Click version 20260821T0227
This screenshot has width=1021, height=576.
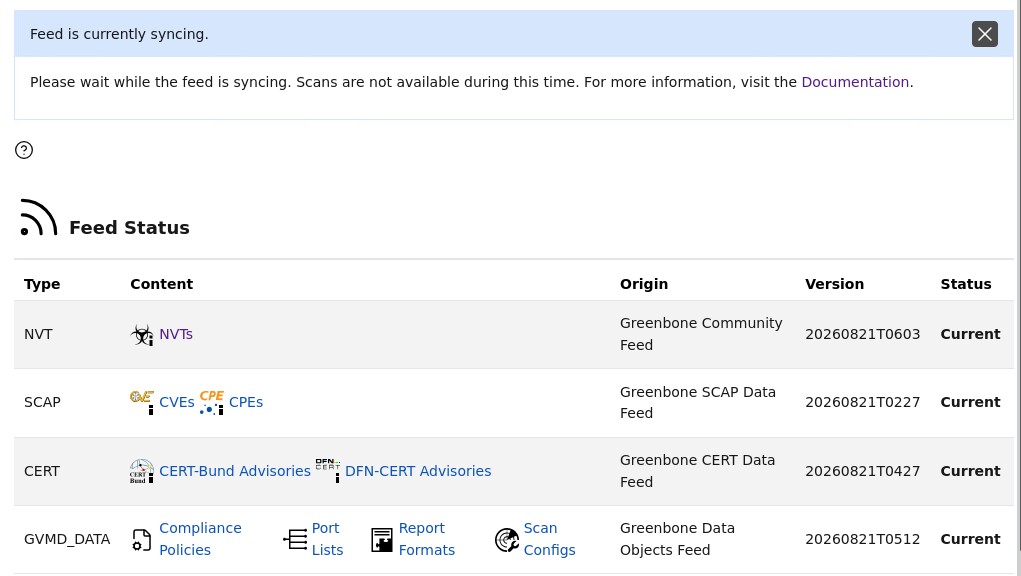click(x=863, y=402)
